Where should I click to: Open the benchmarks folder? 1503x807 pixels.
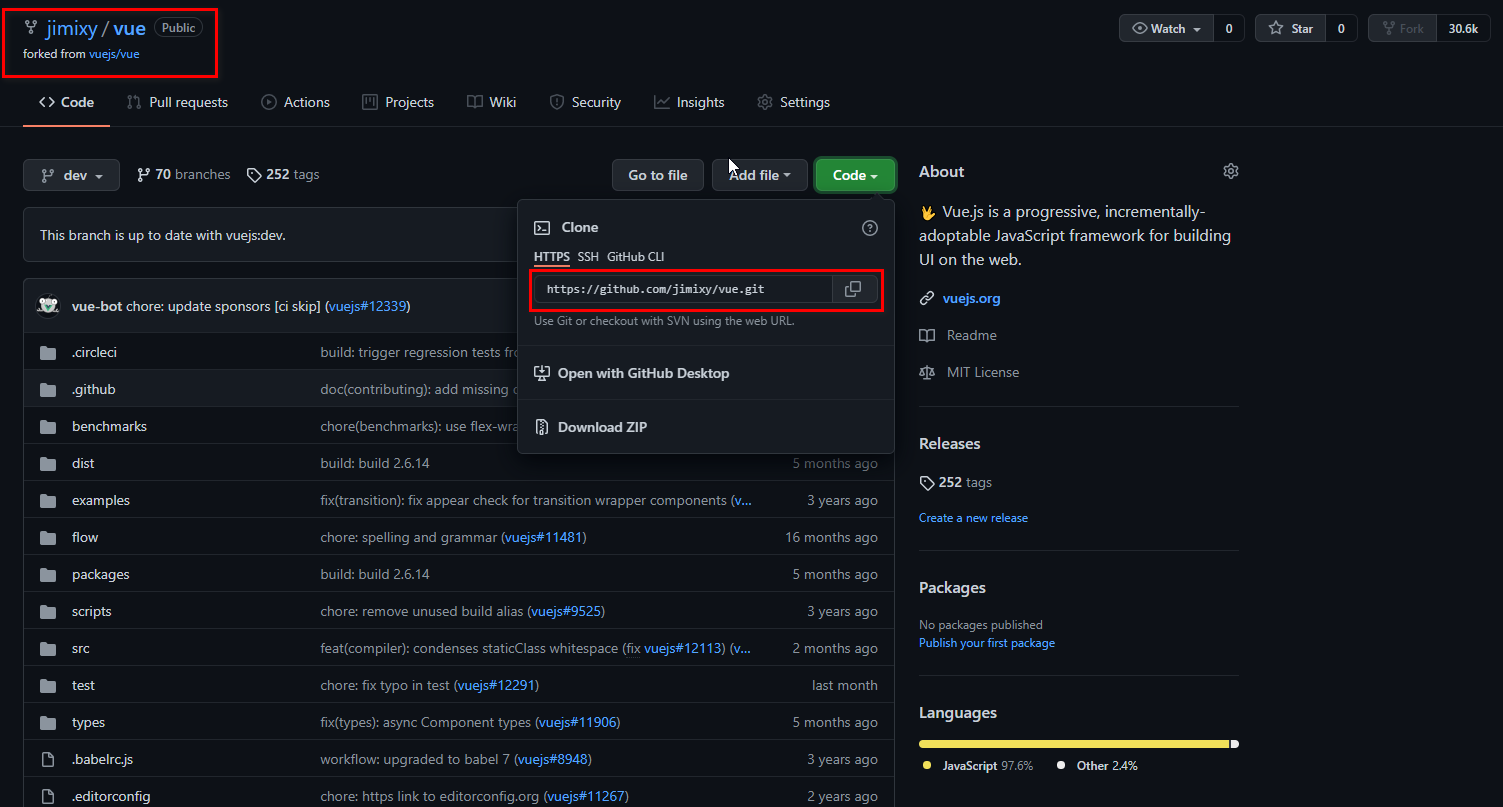(x=109, y=426)
